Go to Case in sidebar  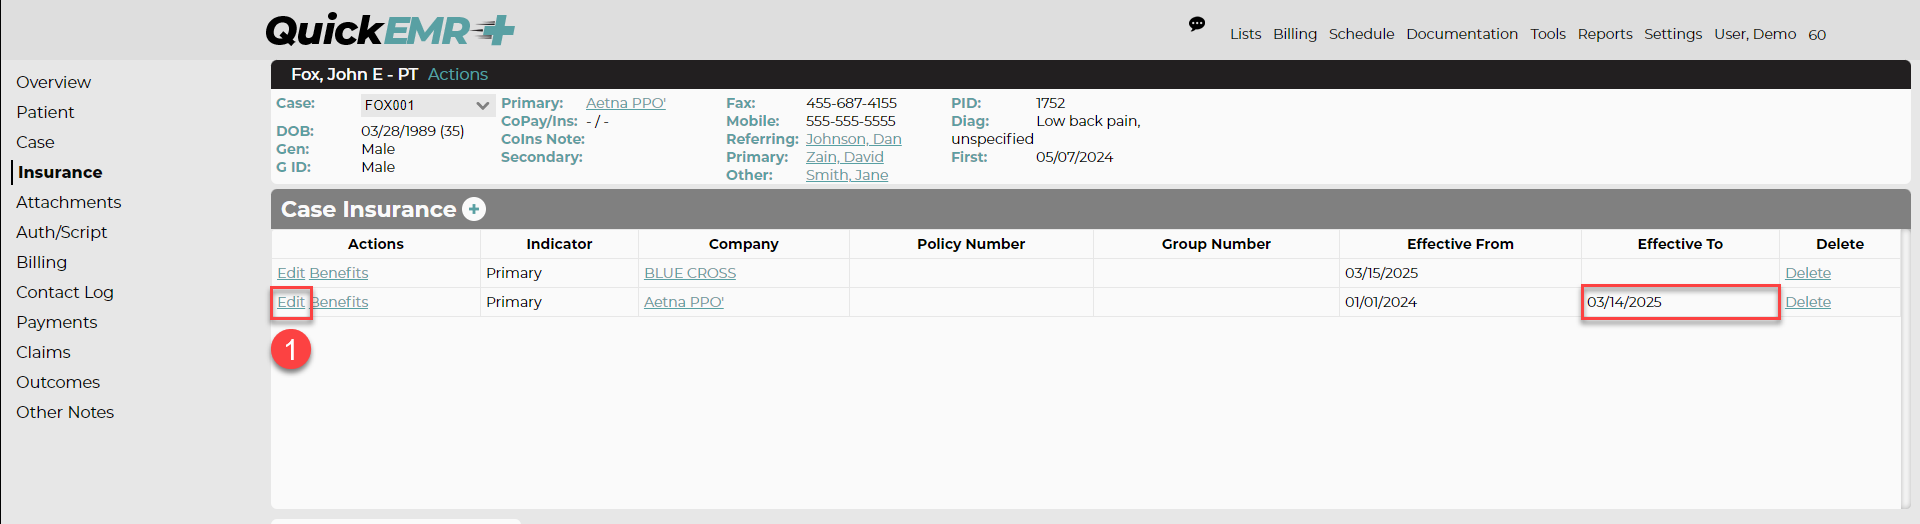[x=35, y=142]
